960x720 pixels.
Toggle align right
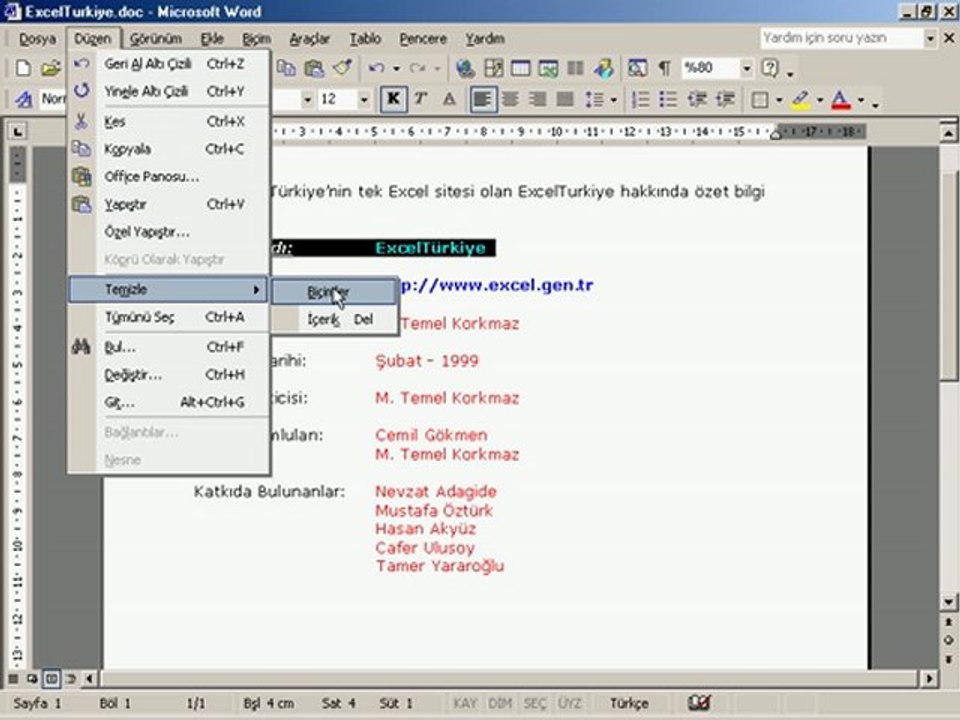(537, 99)
